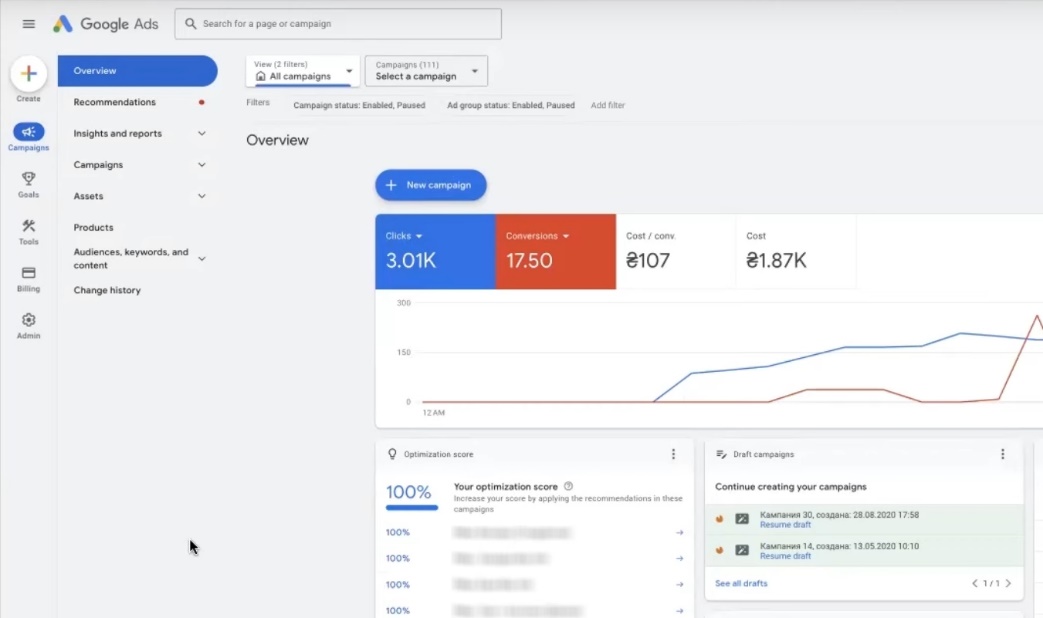Select Recommendations in the navigation
Image resolution: width=1043 pixels, height=618 pixels.
click(114, 102)
